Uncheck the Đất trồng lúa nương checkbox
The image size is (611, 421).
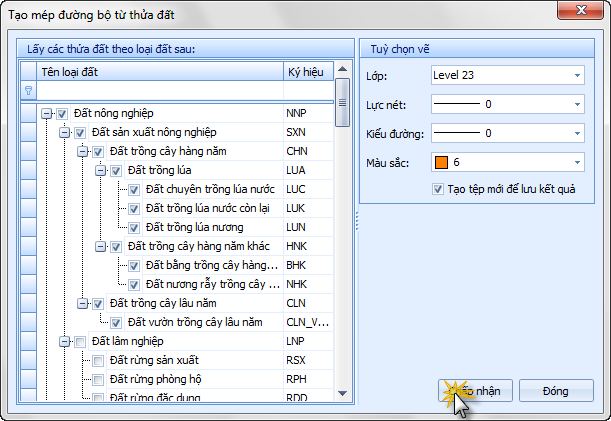click(x=135, y=228)
